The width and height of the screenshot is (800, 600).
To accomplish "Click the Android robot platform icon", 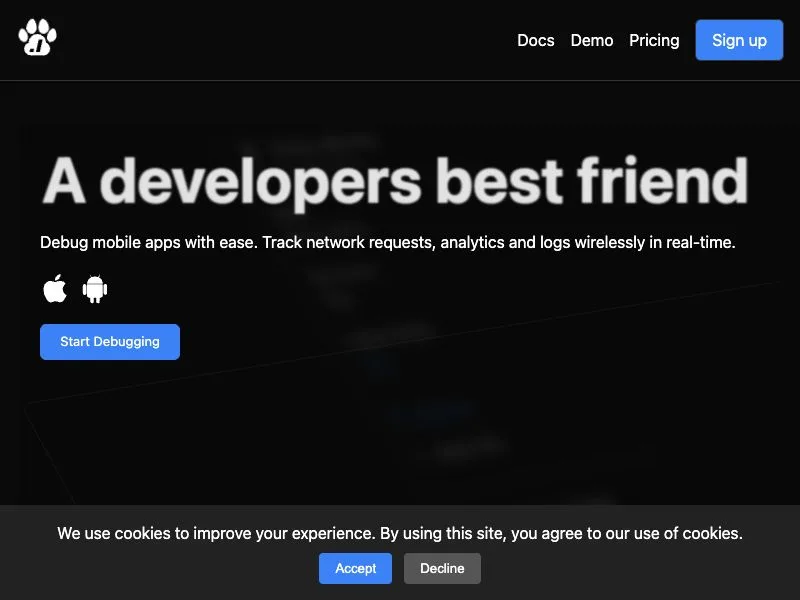I will (x=95, y=289).
